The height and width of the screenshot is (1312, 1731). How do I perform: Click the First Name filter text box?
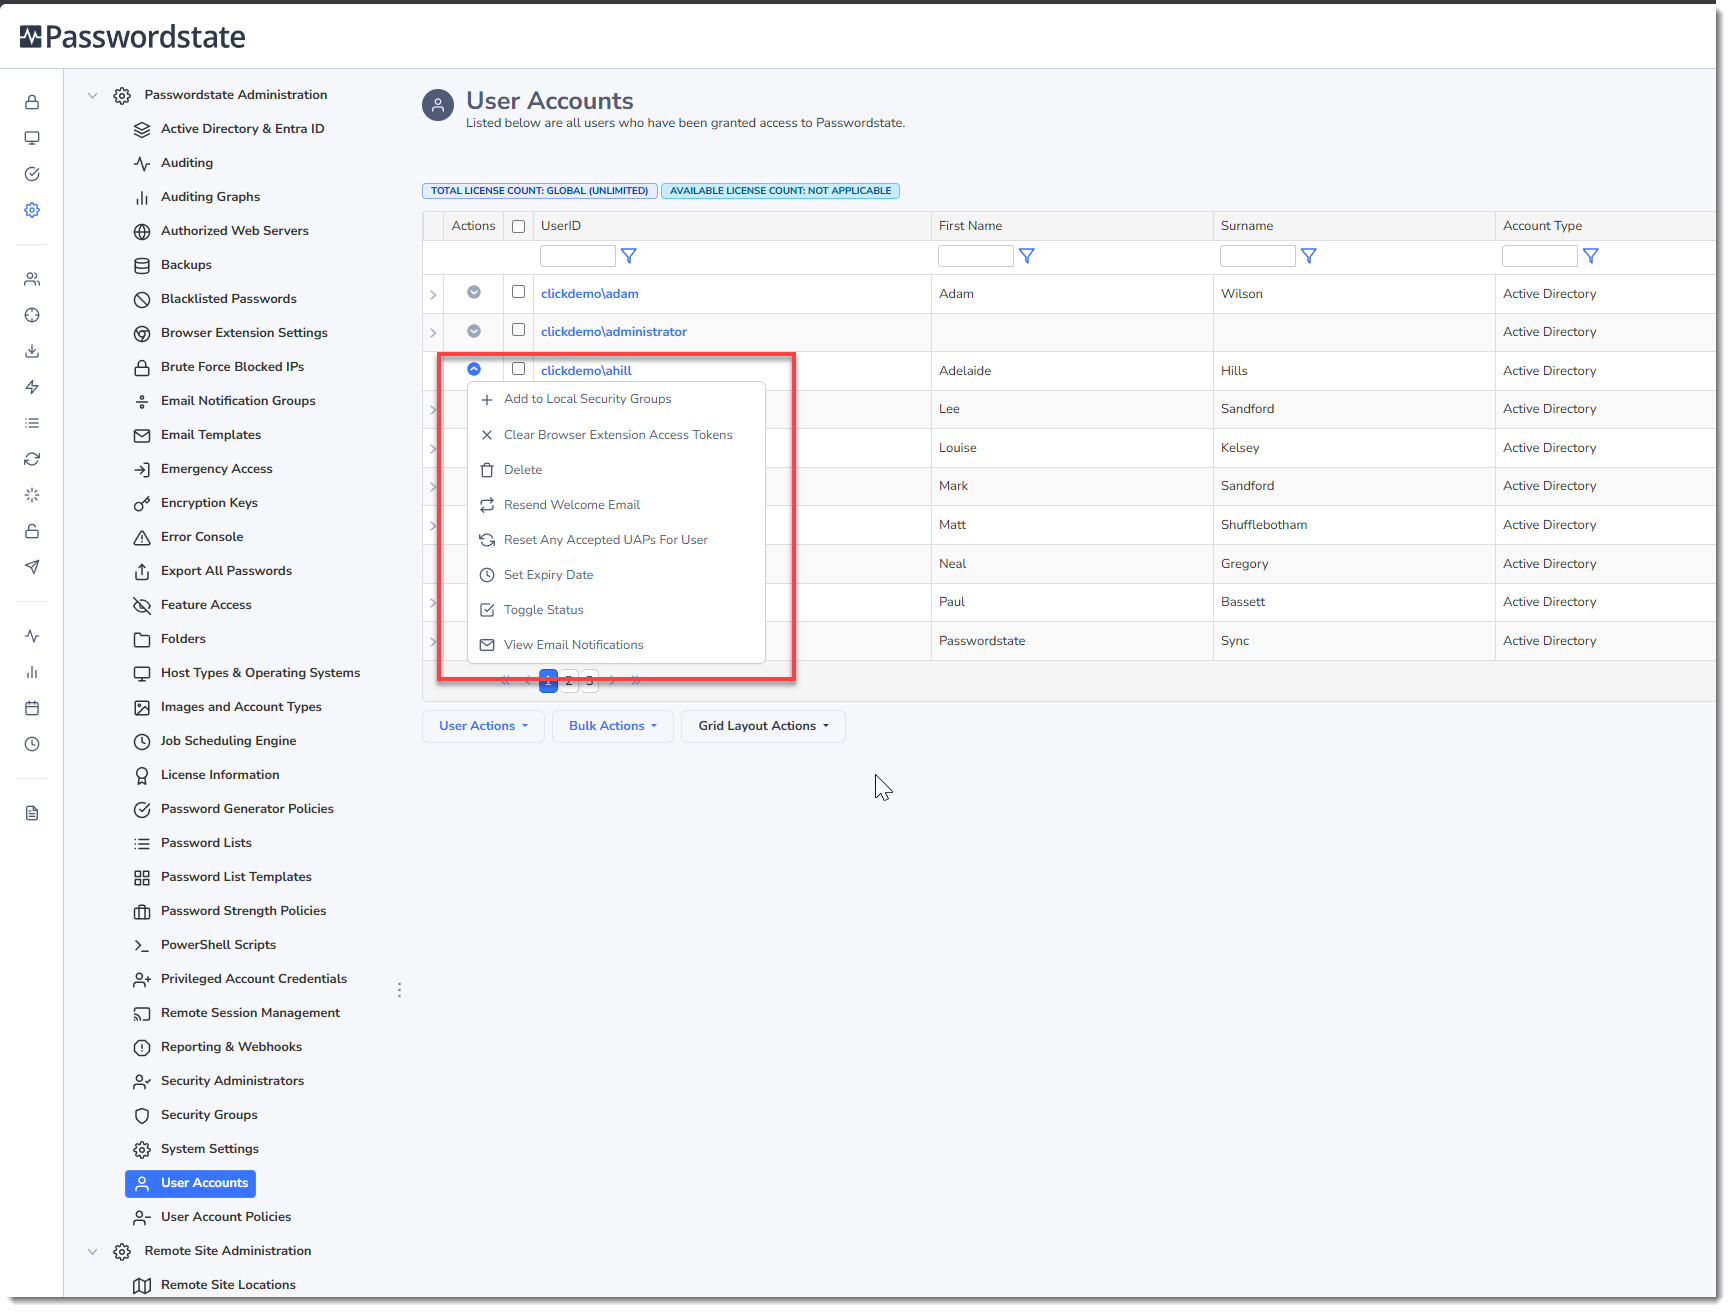pyautogui.click(x=976, y=256)
